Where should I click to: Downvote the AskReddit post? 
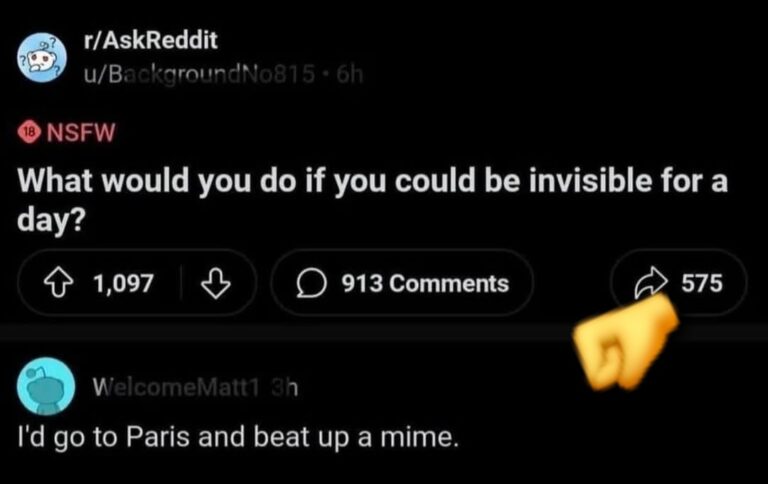pos(216,283)
